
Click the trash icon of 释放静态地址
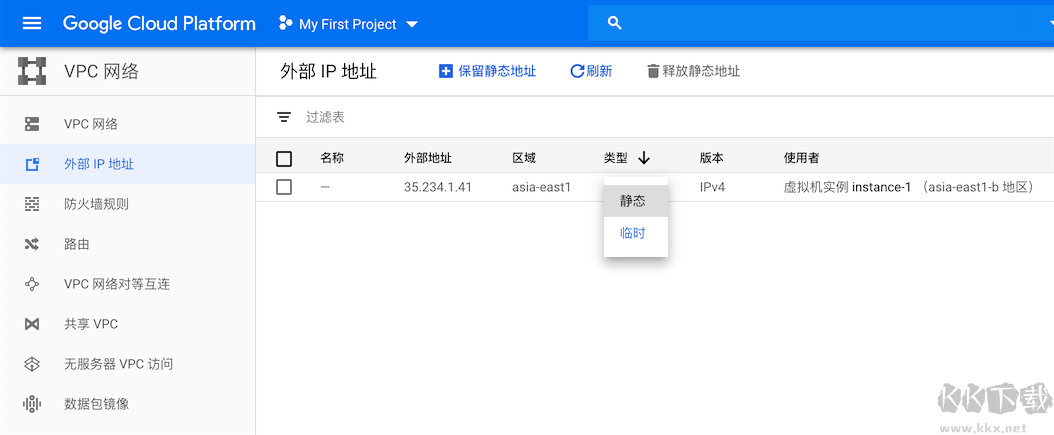tap(653, 71)
